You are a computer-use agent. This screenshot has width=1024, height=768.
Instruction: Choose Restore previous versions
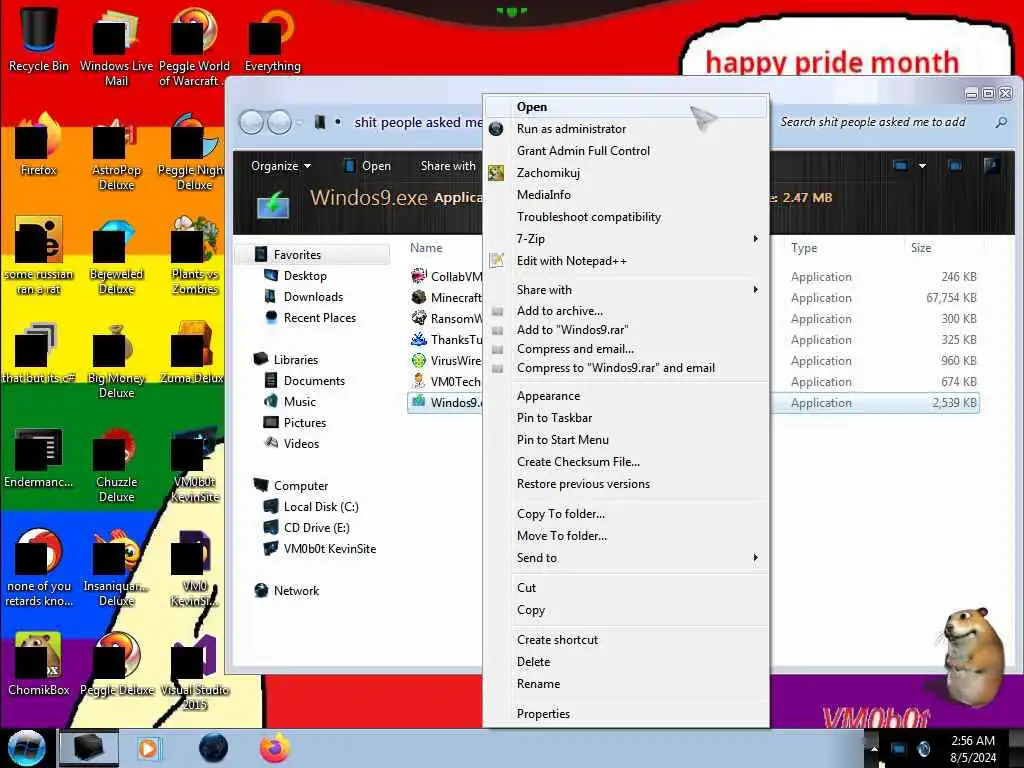pos(626,484)
